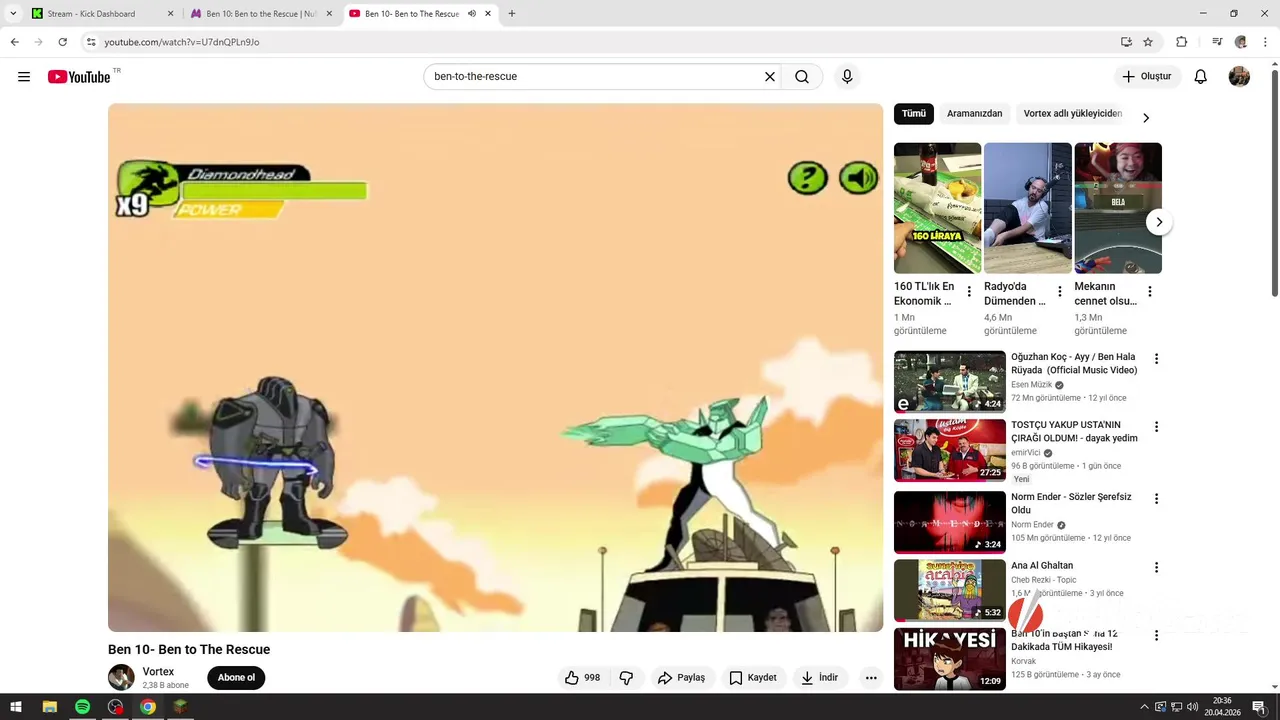Bookmark this page with the star icon

point(1148,42)
